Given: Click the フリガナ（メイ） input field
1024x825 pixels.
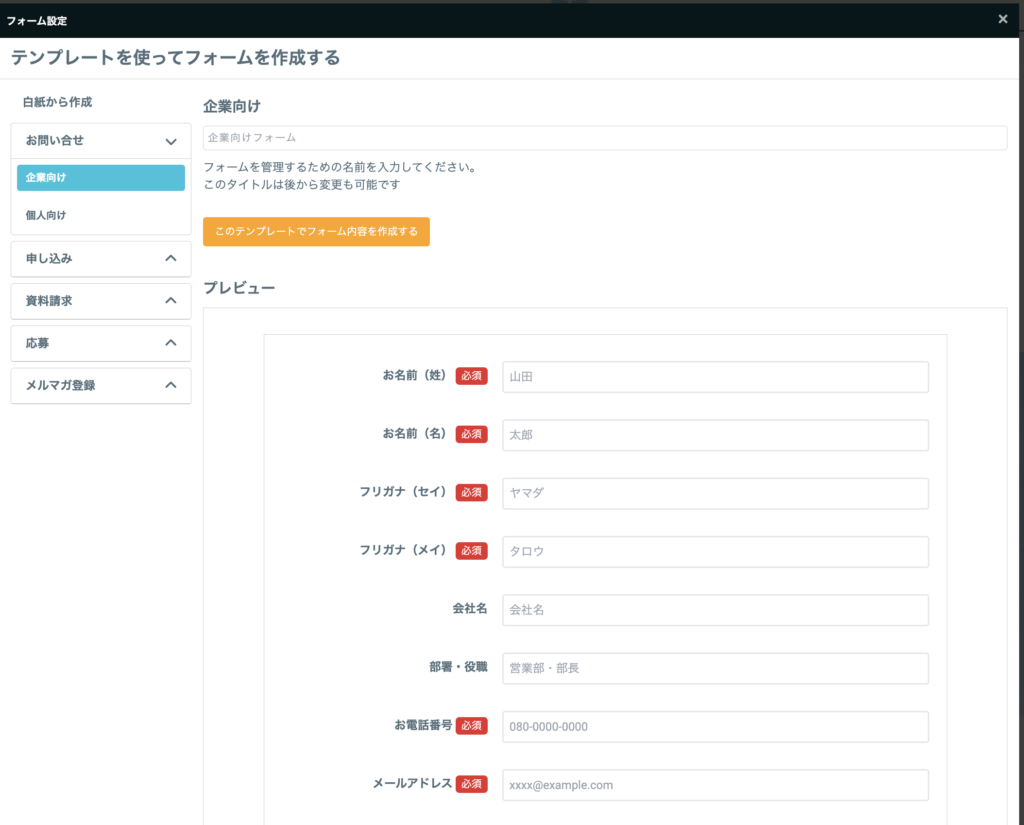Looking at the screenshot, I should pos(715,551).
